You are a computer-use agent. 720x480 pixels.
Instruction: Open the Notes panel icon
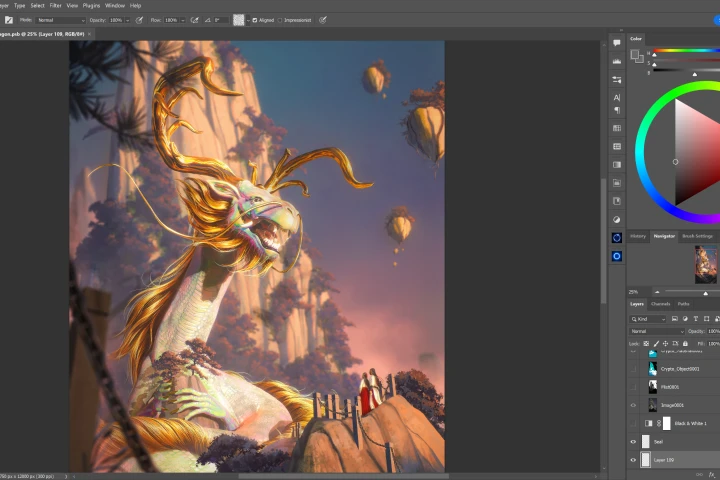click(x=617, y=201)
